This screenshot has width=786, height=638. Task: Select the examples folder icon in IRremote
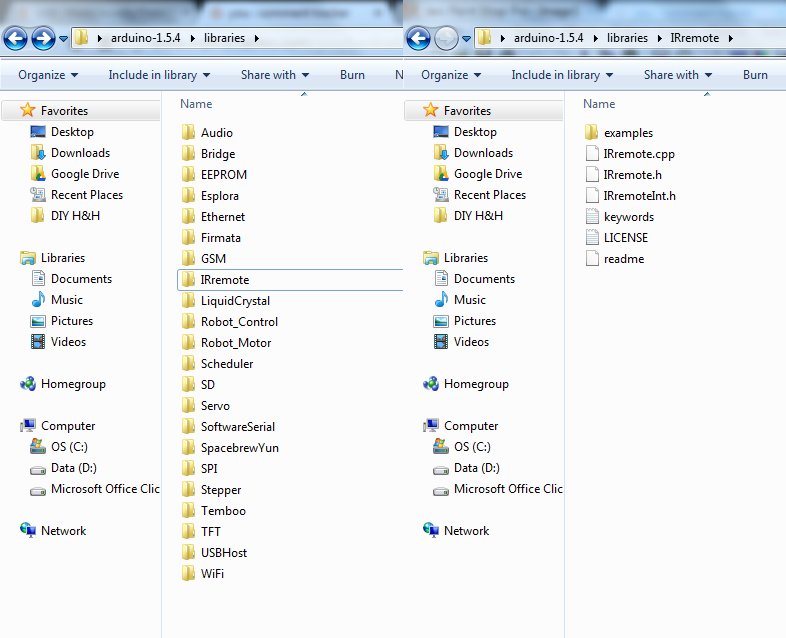tap(592, 132)
